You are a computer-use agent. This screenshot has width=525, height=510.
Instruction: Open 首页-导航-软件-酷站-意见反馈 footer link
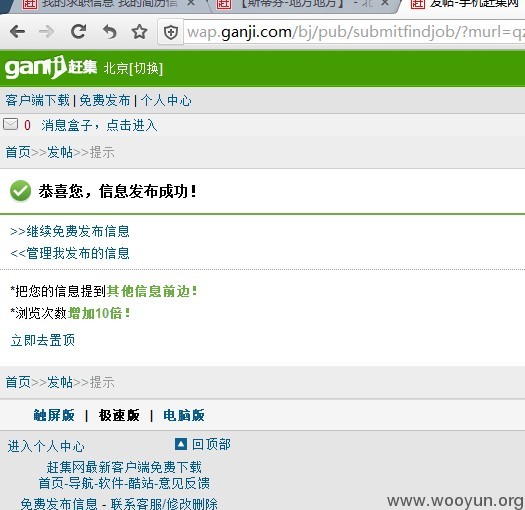tap(124, 483)
